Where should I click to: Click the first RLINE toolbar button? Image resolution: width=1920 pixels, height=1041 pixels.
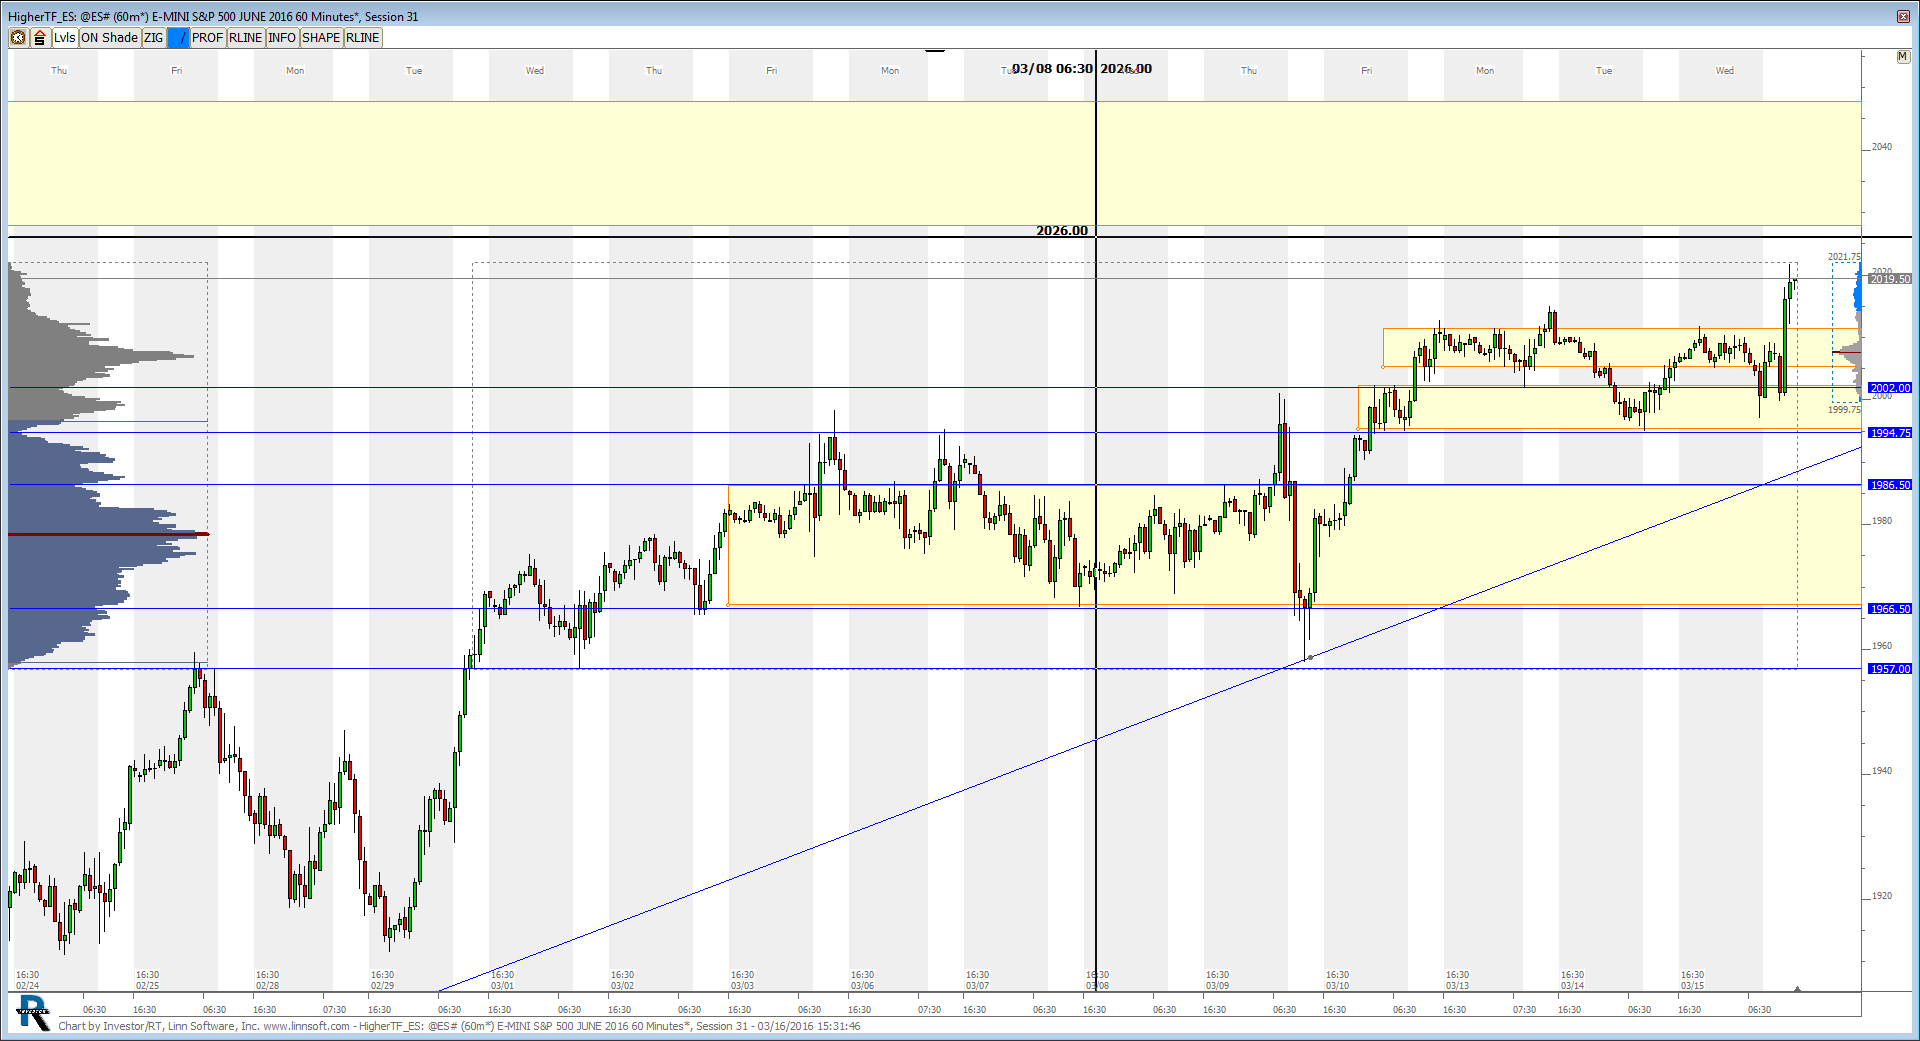pyautogui.click(x=245, y=38)
